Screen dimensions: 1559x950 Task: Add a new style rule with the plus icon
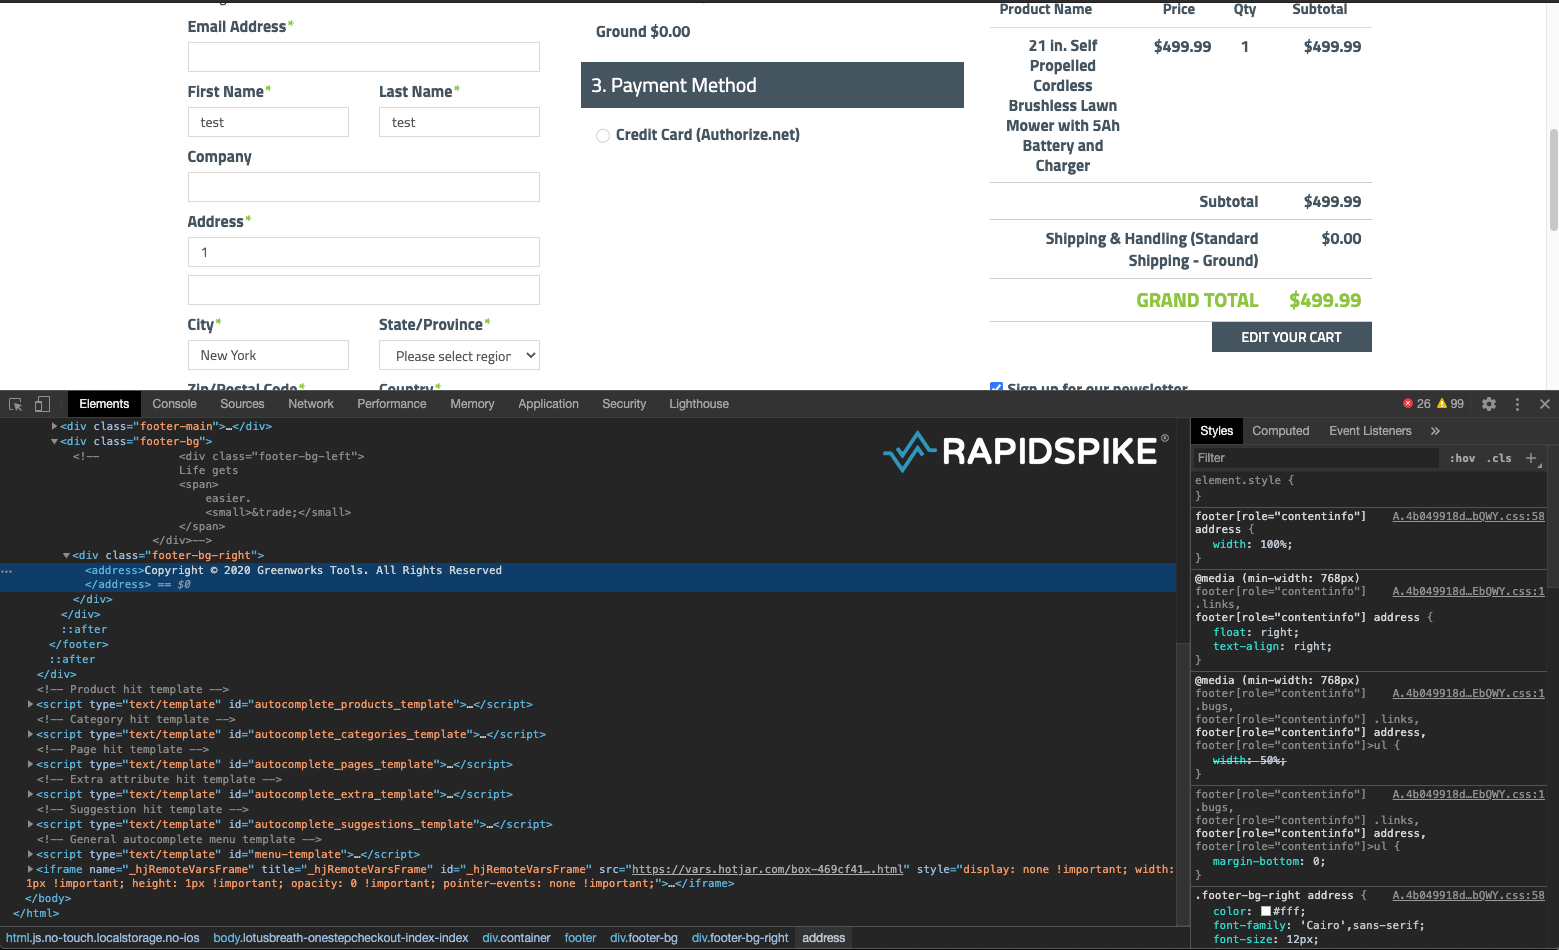1531,458
